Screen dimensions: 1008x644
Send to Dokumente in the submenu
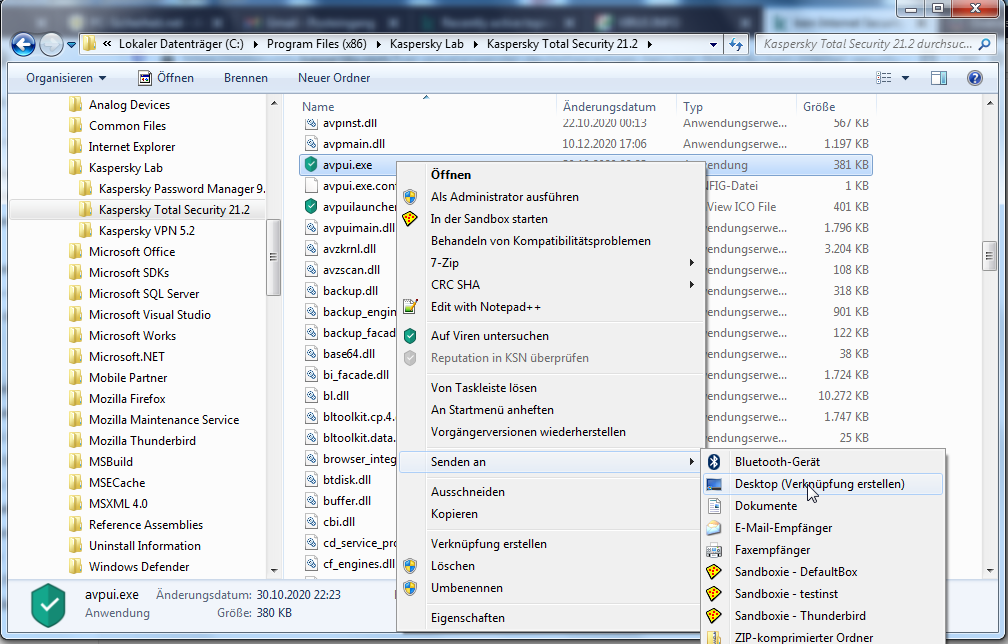click(823, 506)
